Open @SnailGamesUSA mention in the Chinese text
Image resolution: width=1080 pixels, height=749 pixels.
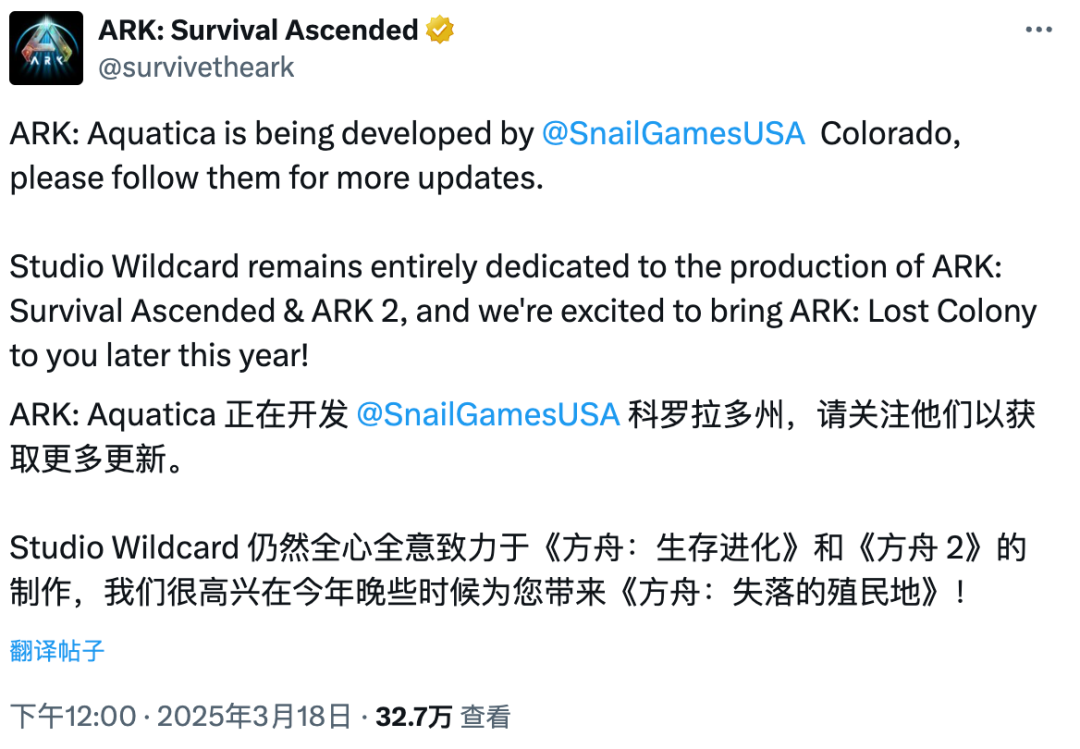488,415
